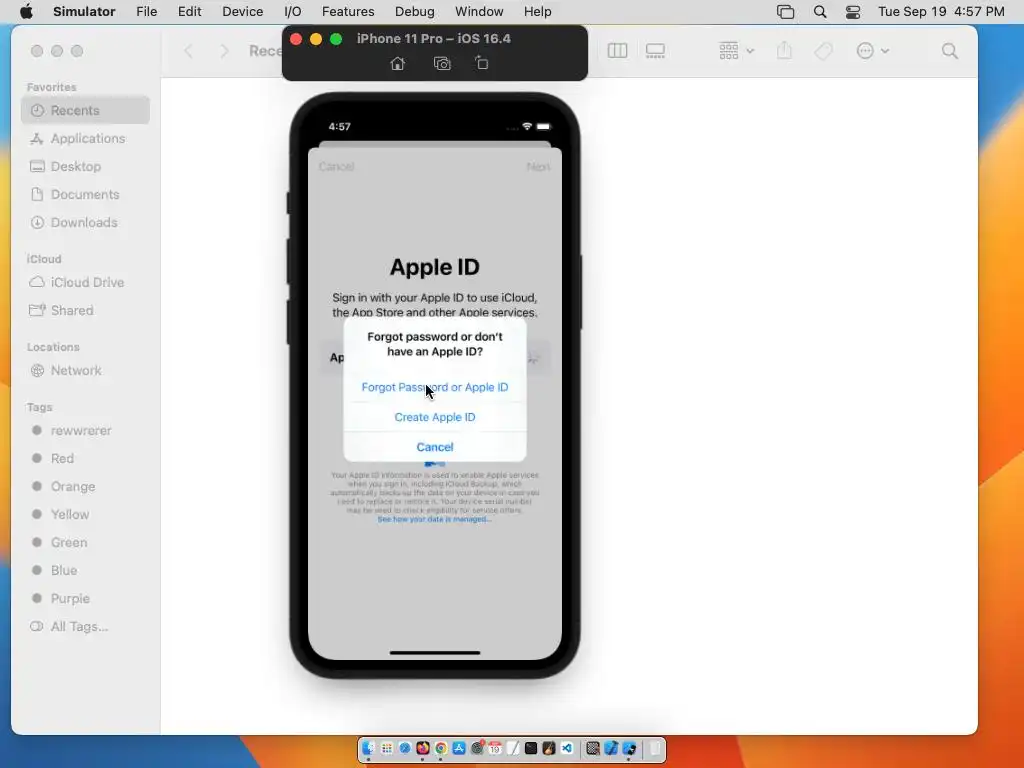Viewport: 1024px width, 768px height.
Task: Open the Window menu
Action: pyautogui.click(x=479, y=12)
